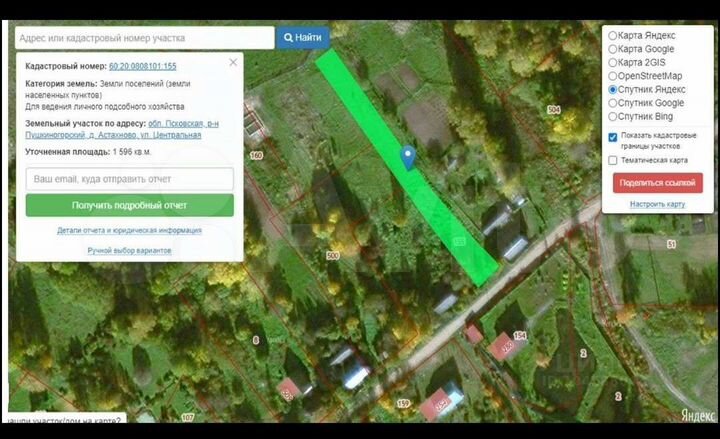Screen dimensions: 720x439
Task: Click the email field for the report
Action: pos(130,179)
